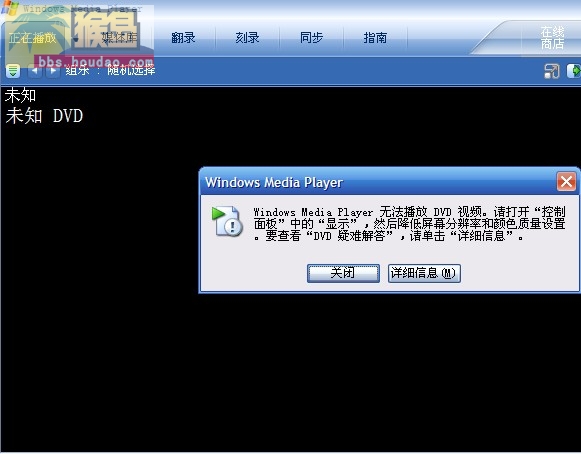Close the Windows Media Player error dialog
This screenshot has height=454, width=581.
pos(567,182)
